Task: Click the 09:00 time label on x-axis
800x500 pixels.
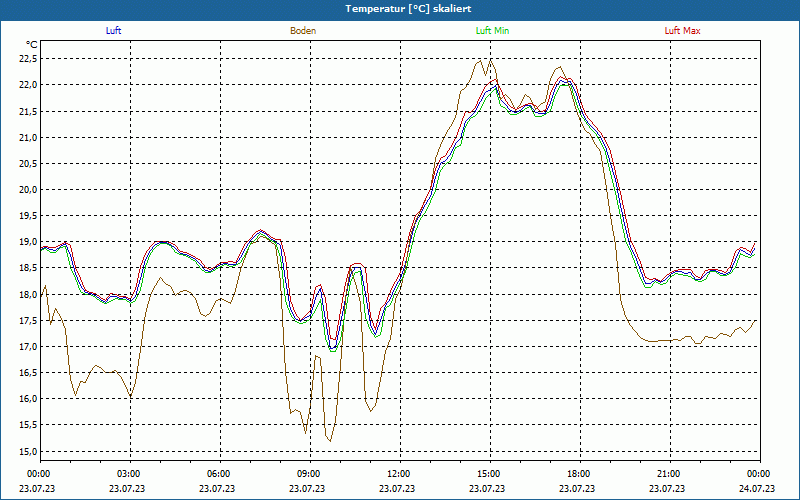Action: click(x=308, y=474)
